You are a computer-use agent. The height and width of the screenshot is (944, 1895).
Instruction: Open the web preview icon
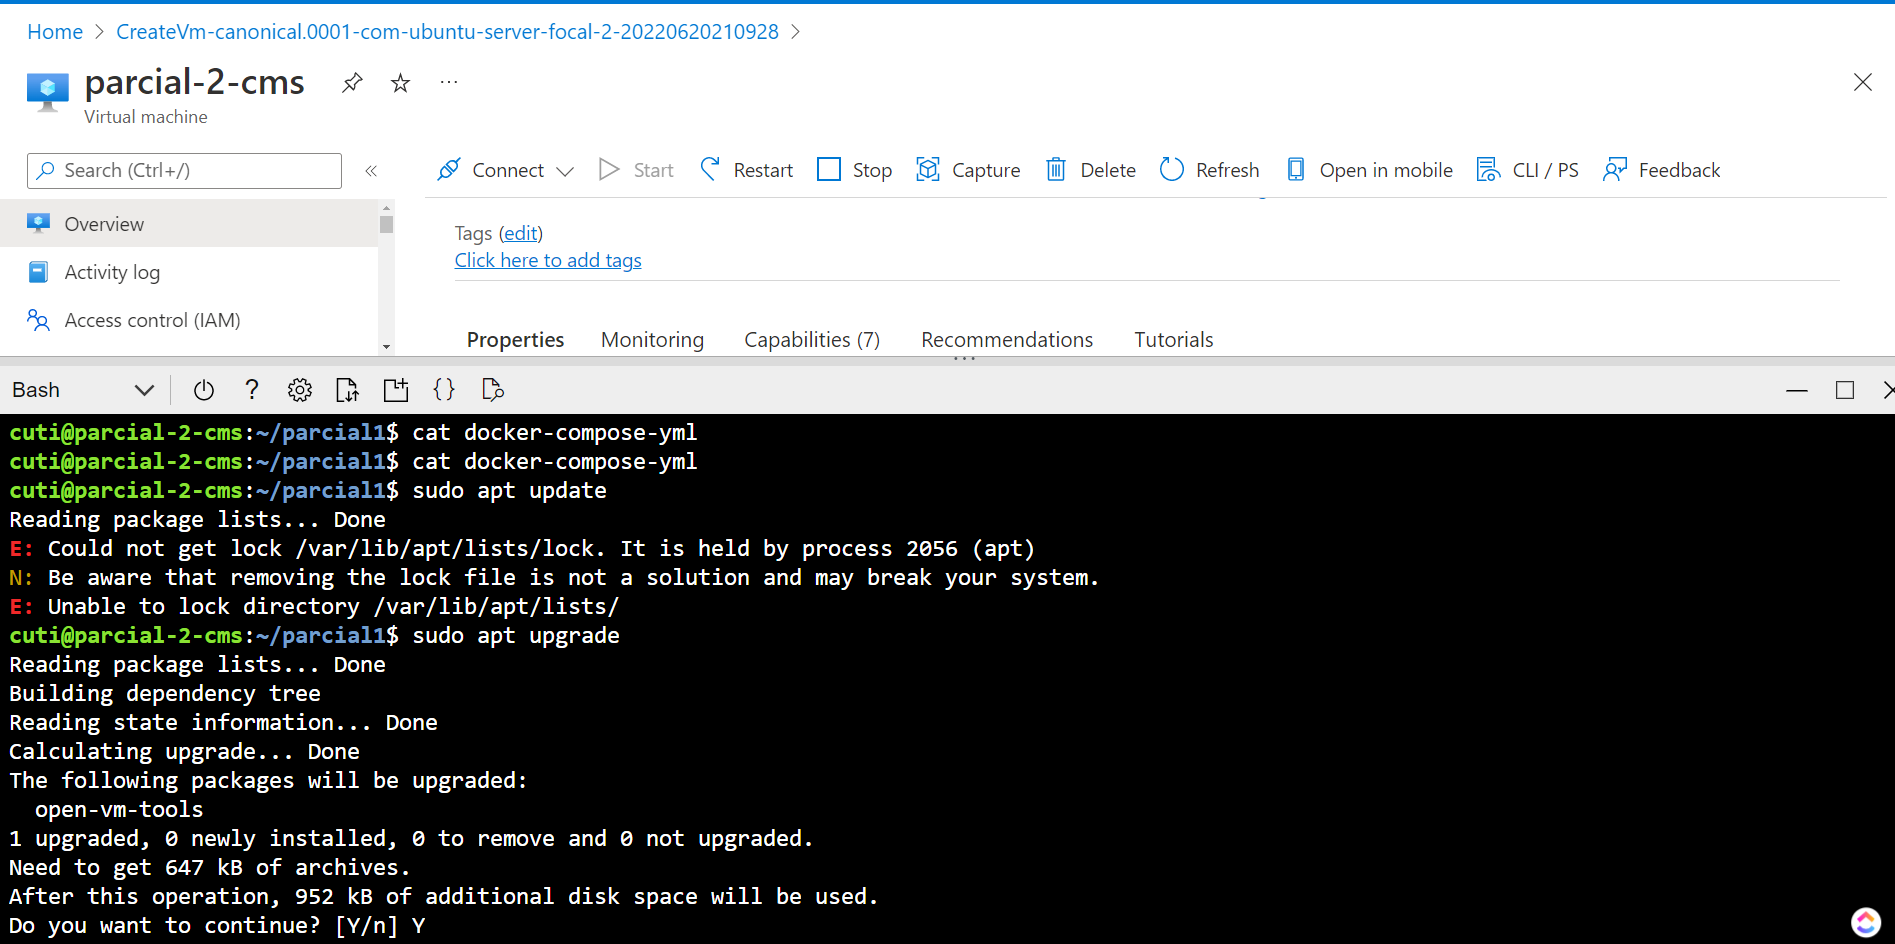click(x=492, y=390)
